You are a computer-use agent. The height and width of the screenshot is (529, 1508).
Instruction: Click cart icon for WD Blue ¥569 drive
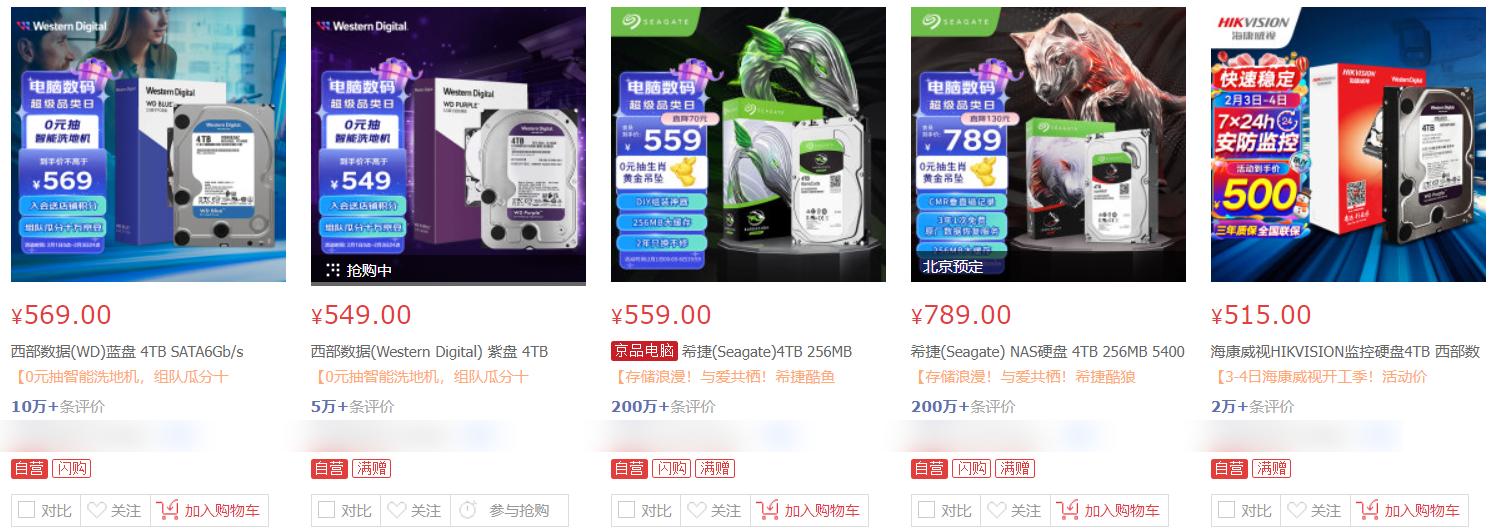[x=168, y=510]
